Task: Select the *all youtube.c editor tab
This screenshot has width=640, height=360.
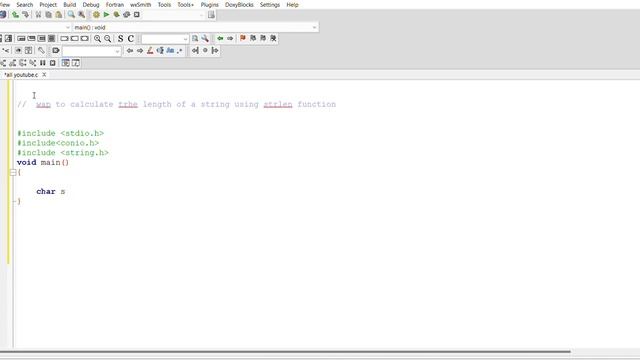Action: click(21, 75)
